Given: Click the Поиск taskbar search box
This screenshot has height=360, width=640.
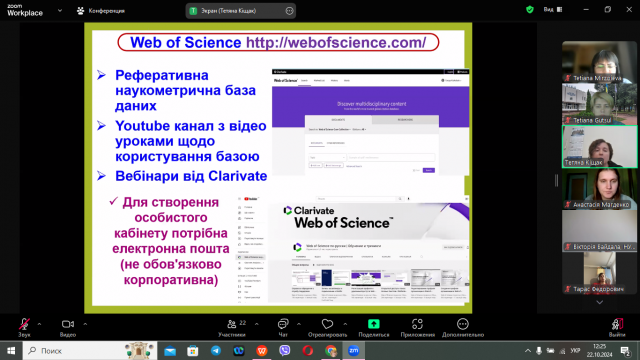Looking at the screenshot, I should click(x=90, y=351).
